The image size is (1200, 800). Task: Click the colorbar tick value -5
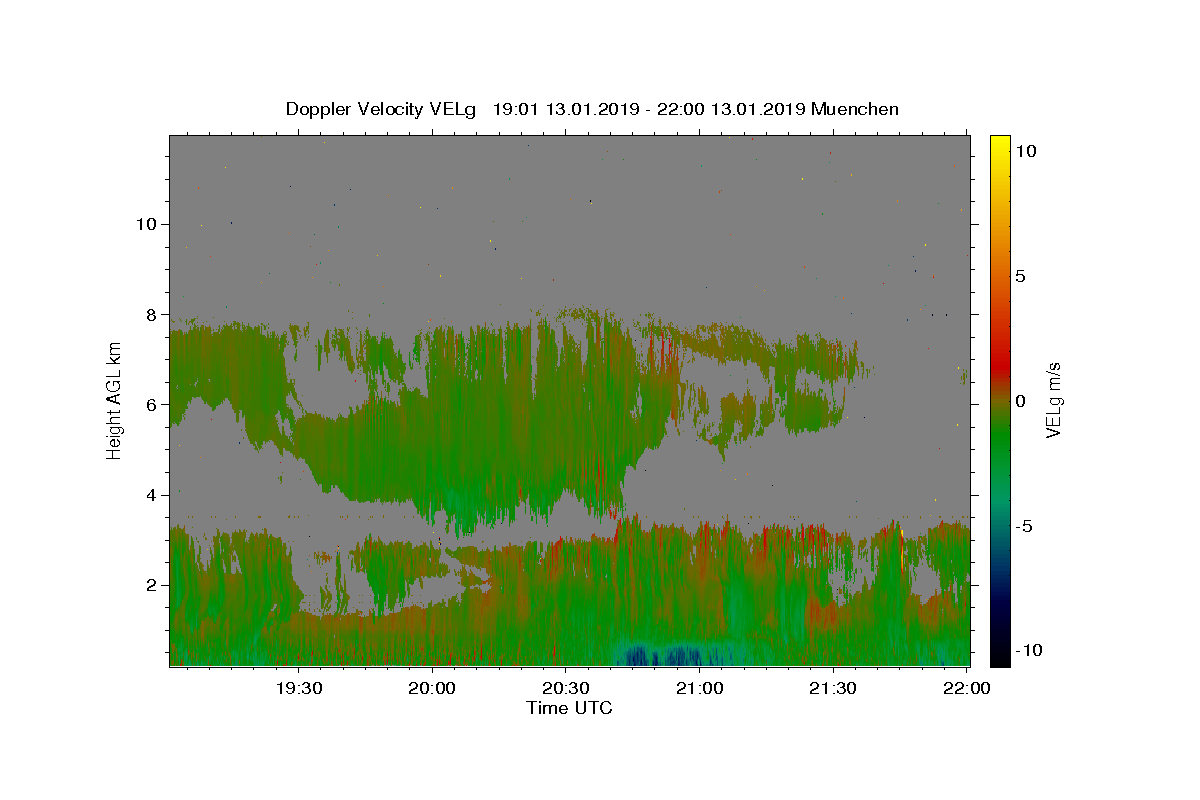(x=1024, y=526)
